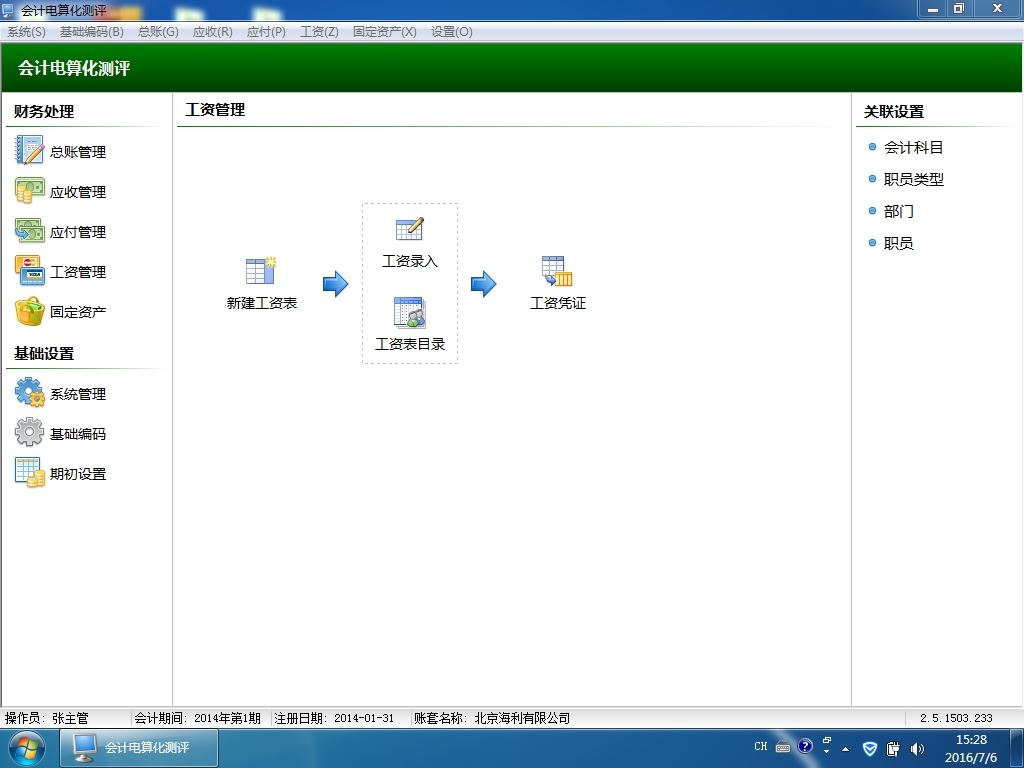Click 工资表目录 icon

point(409,312)
